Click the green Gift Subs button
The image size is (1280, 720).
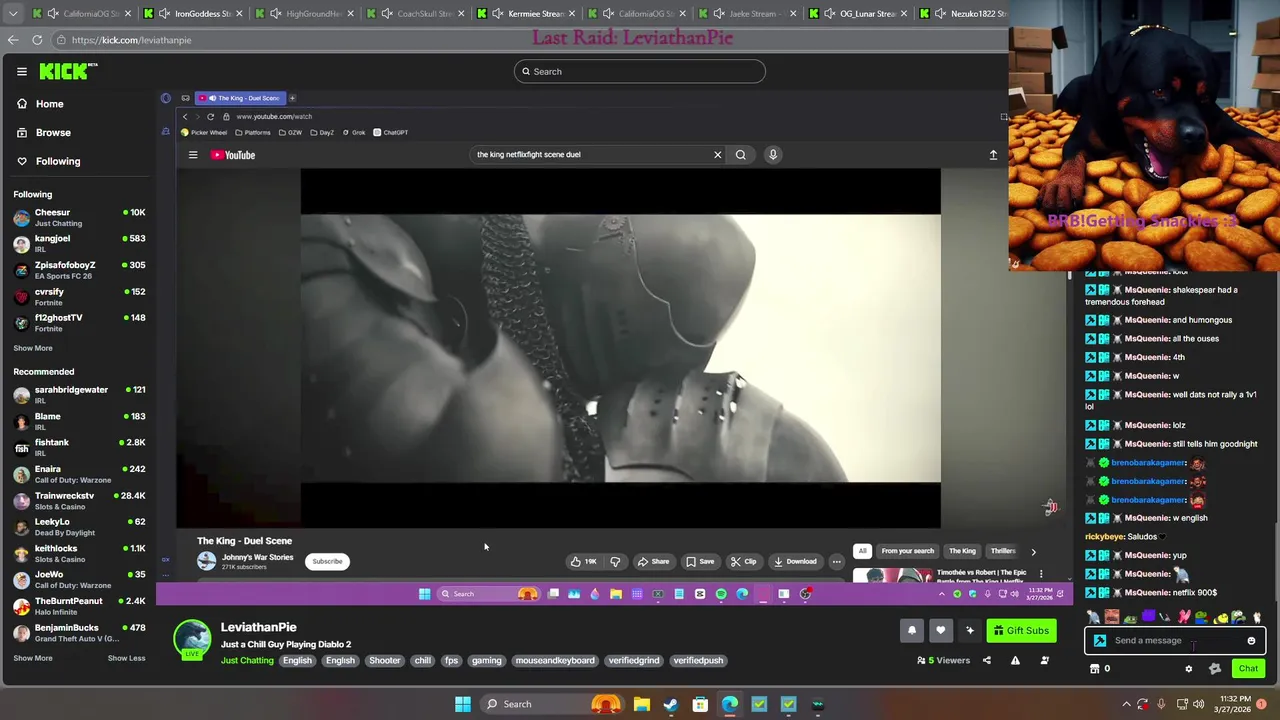pyautogui.click(x=1021, y=630)
